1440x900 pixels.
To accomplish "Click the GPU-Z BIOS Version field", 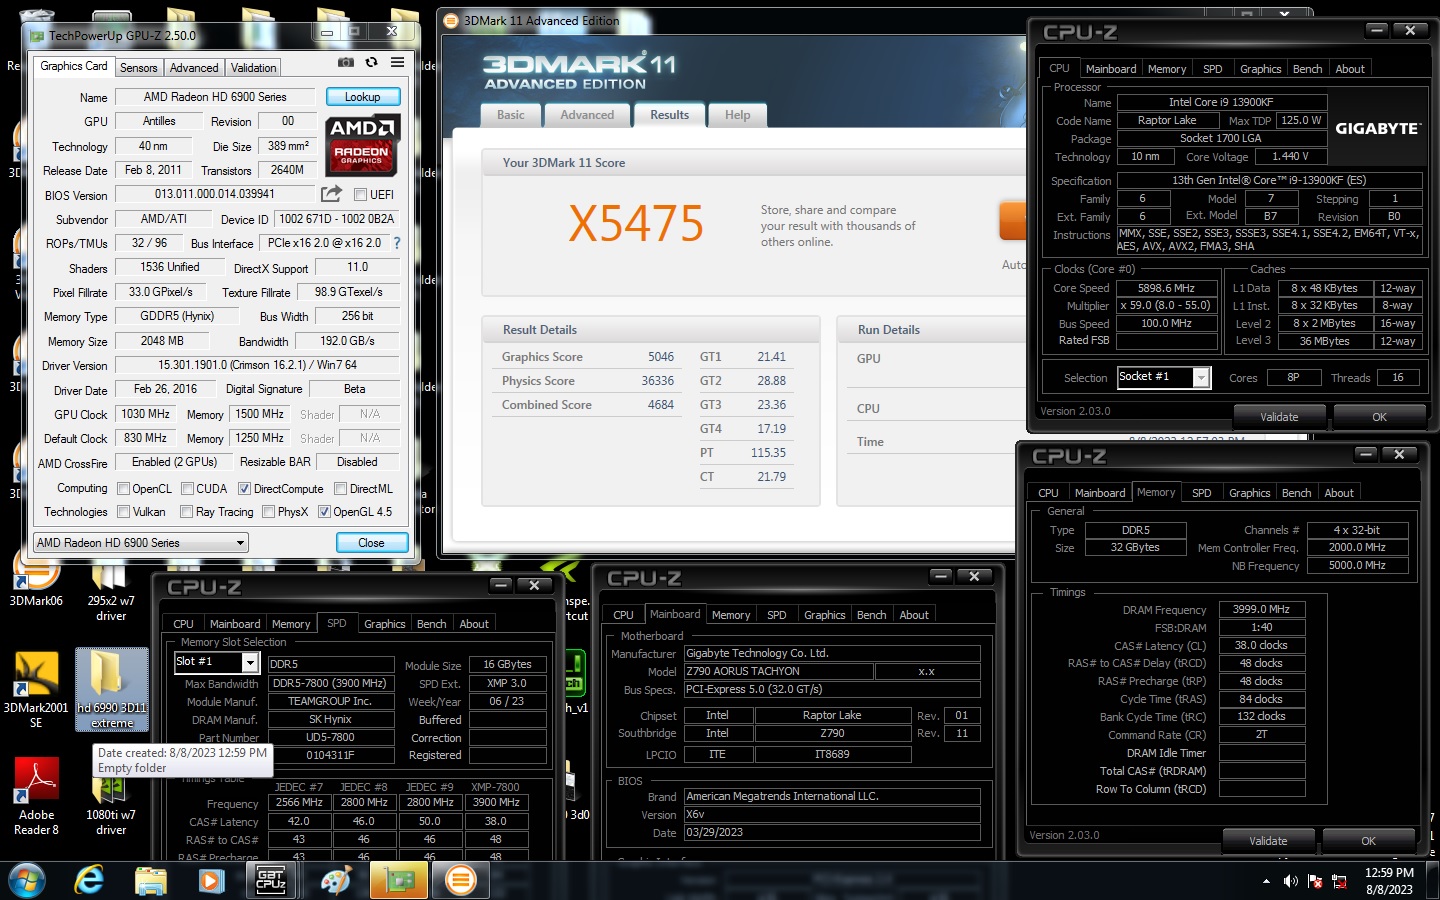I will point(214,194).
